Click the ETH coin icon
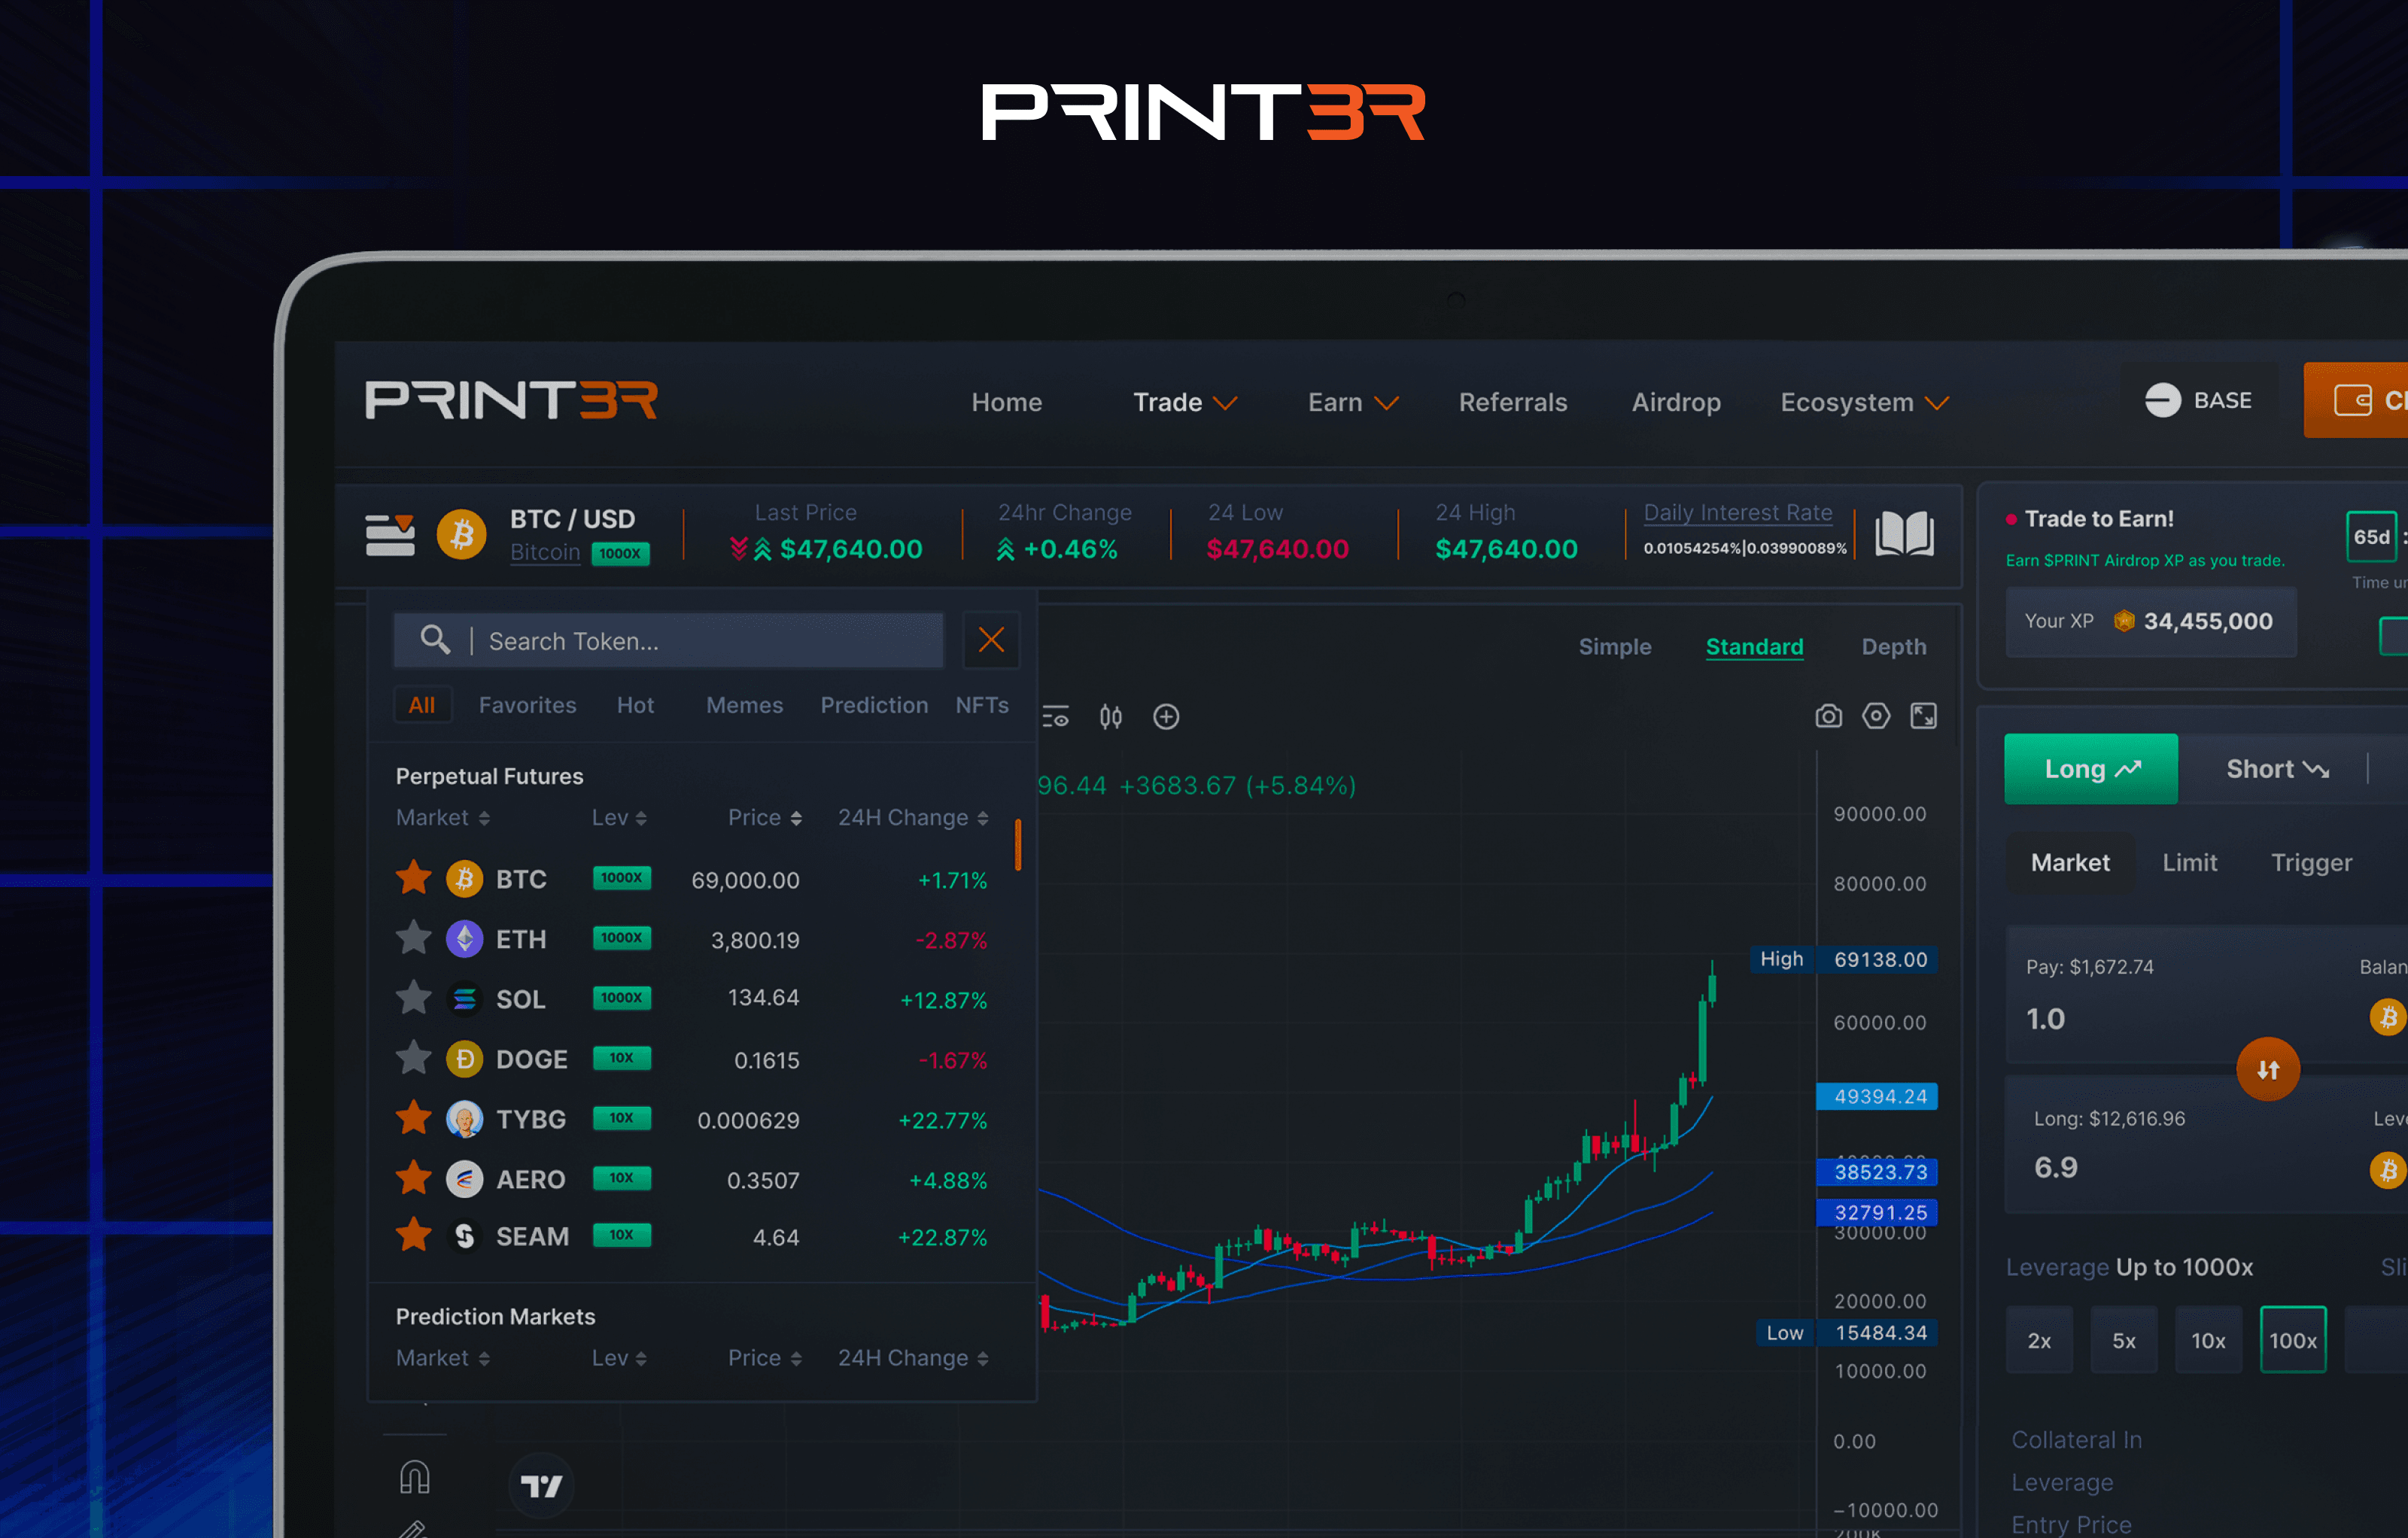 point(464,939)
